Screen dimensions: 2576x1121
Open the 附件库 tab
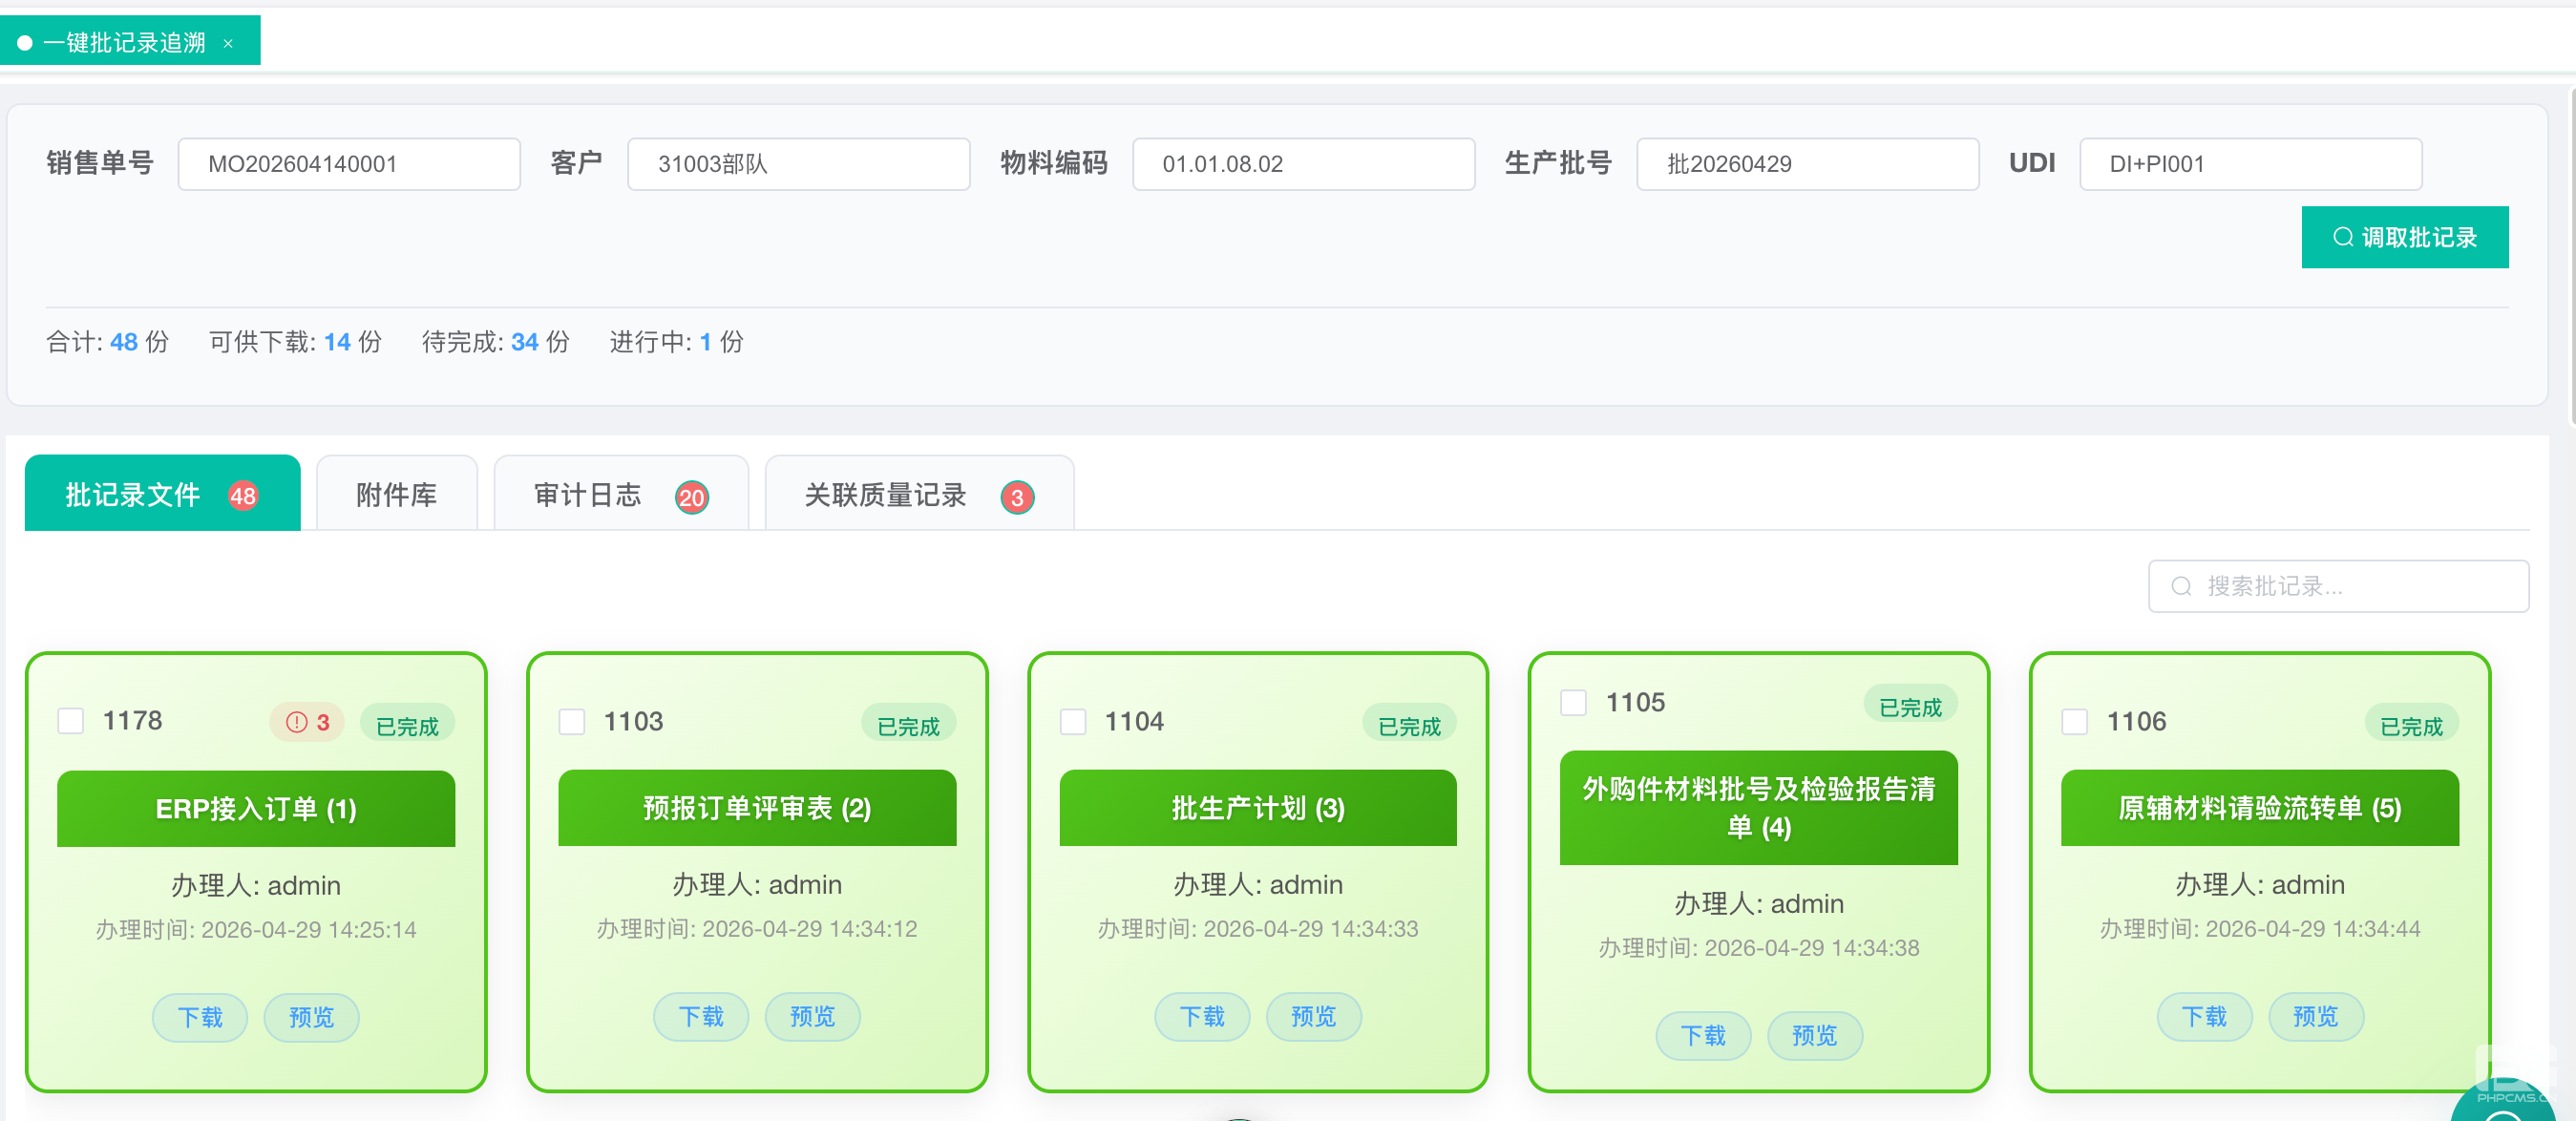[x=397, y=495]
